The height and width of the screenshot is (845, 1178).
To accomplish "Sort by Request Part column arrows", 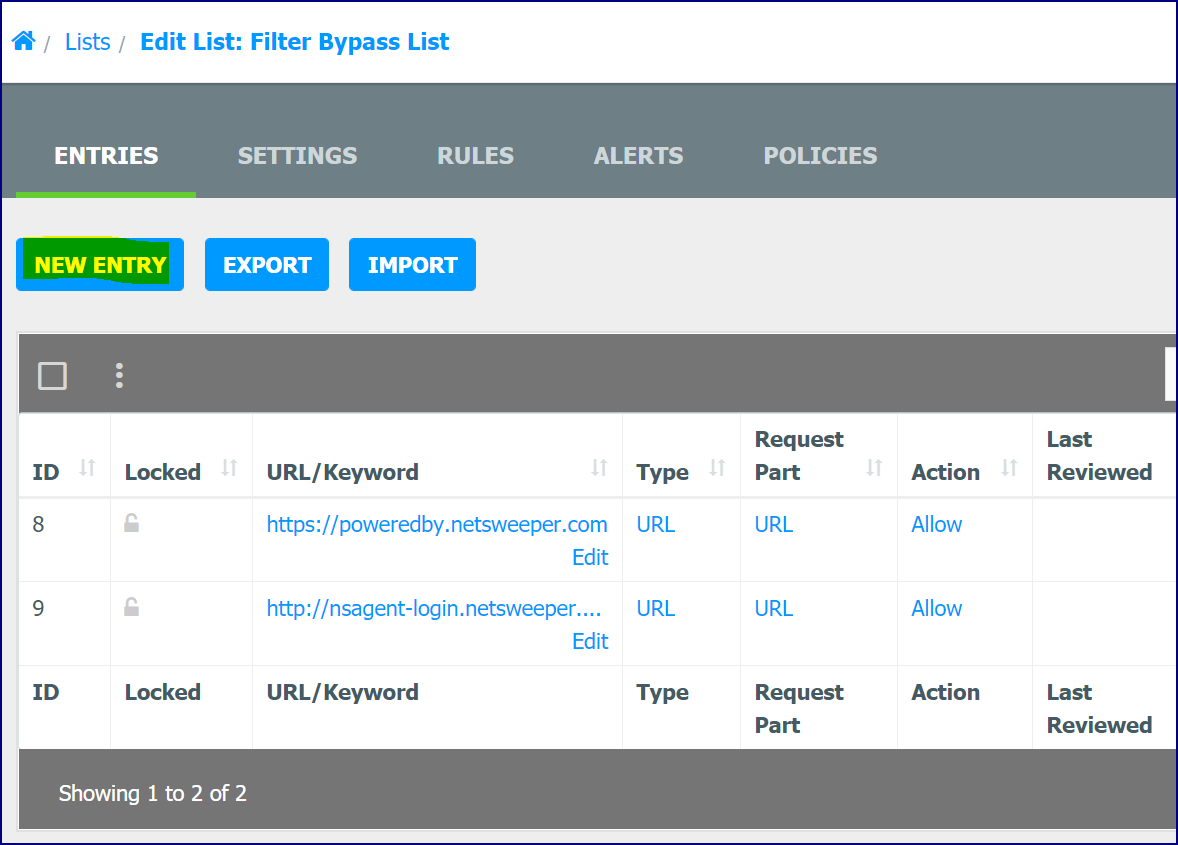I will 874,468.
